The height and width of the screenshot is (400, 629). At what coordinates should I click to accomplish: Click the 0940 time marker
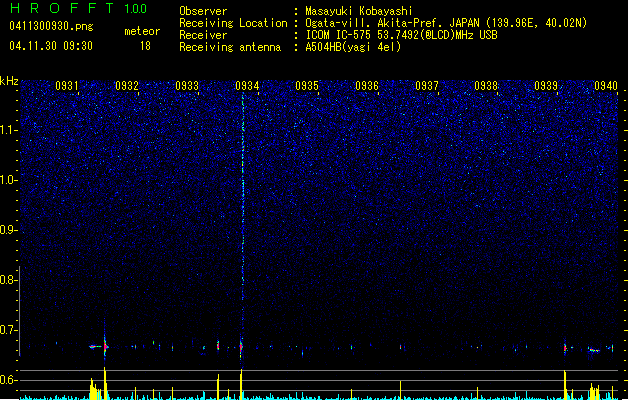coord(606,86)
